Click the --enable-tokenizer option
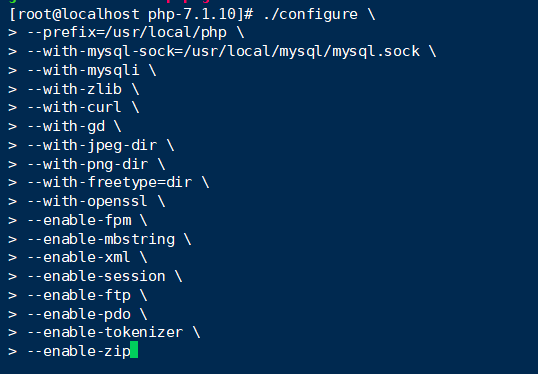Image resolution: width=538 pixels, height=374 pixels. pyautogui.click(x=105, y=332)
